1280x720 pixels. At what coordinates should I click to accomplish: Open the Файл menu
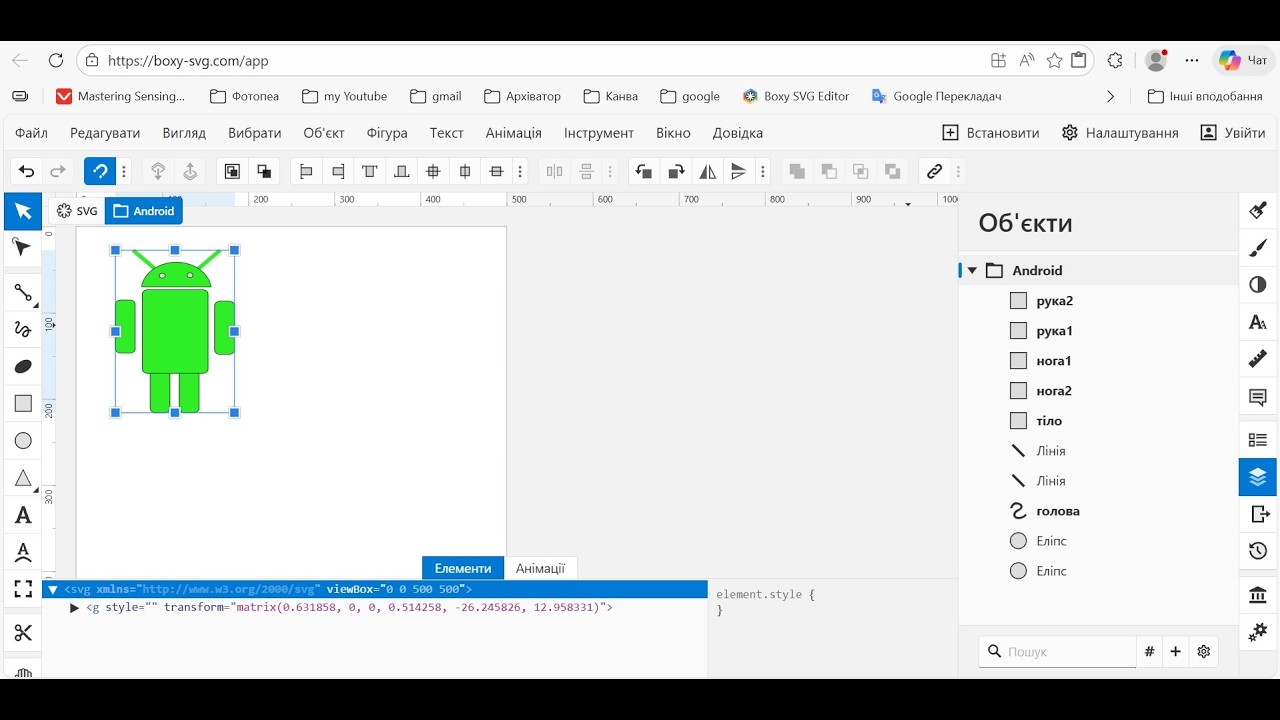coord(32,133)
